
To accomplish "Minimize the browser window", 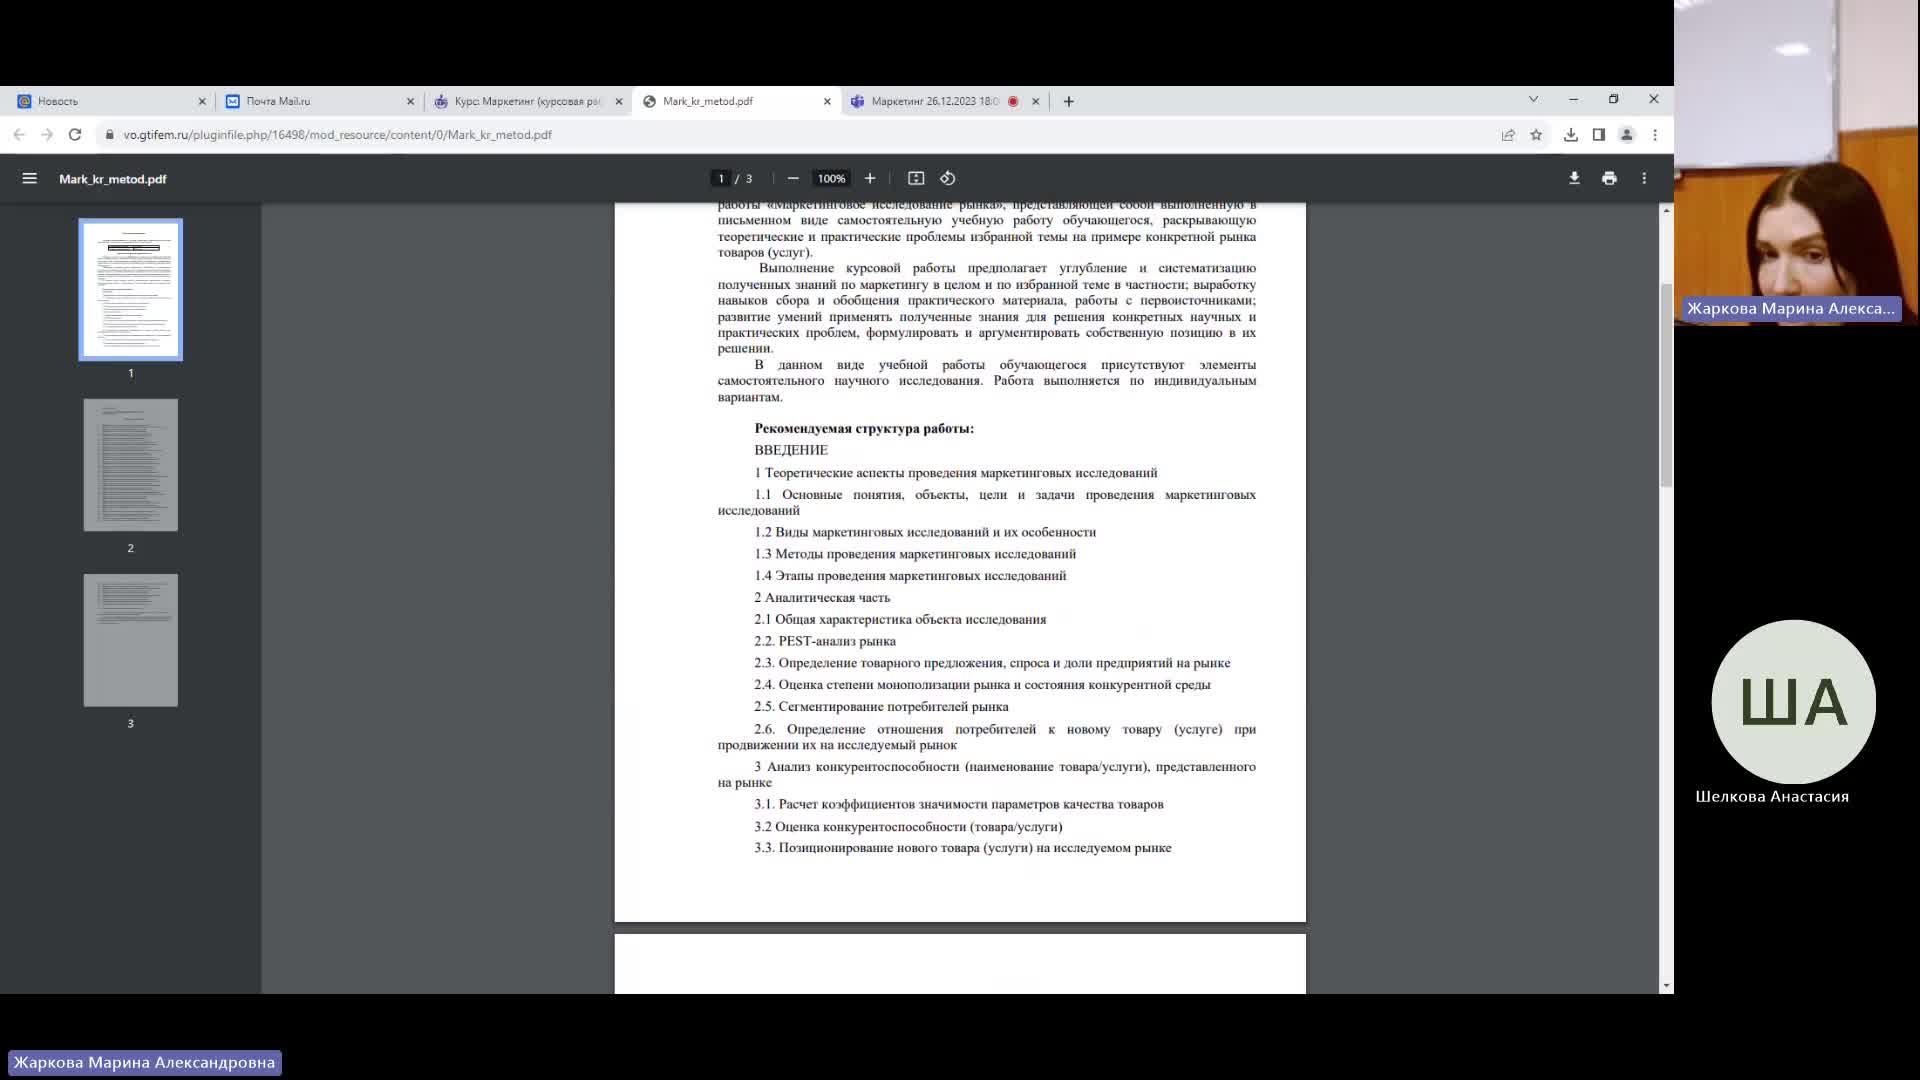I will point(1573,99).
